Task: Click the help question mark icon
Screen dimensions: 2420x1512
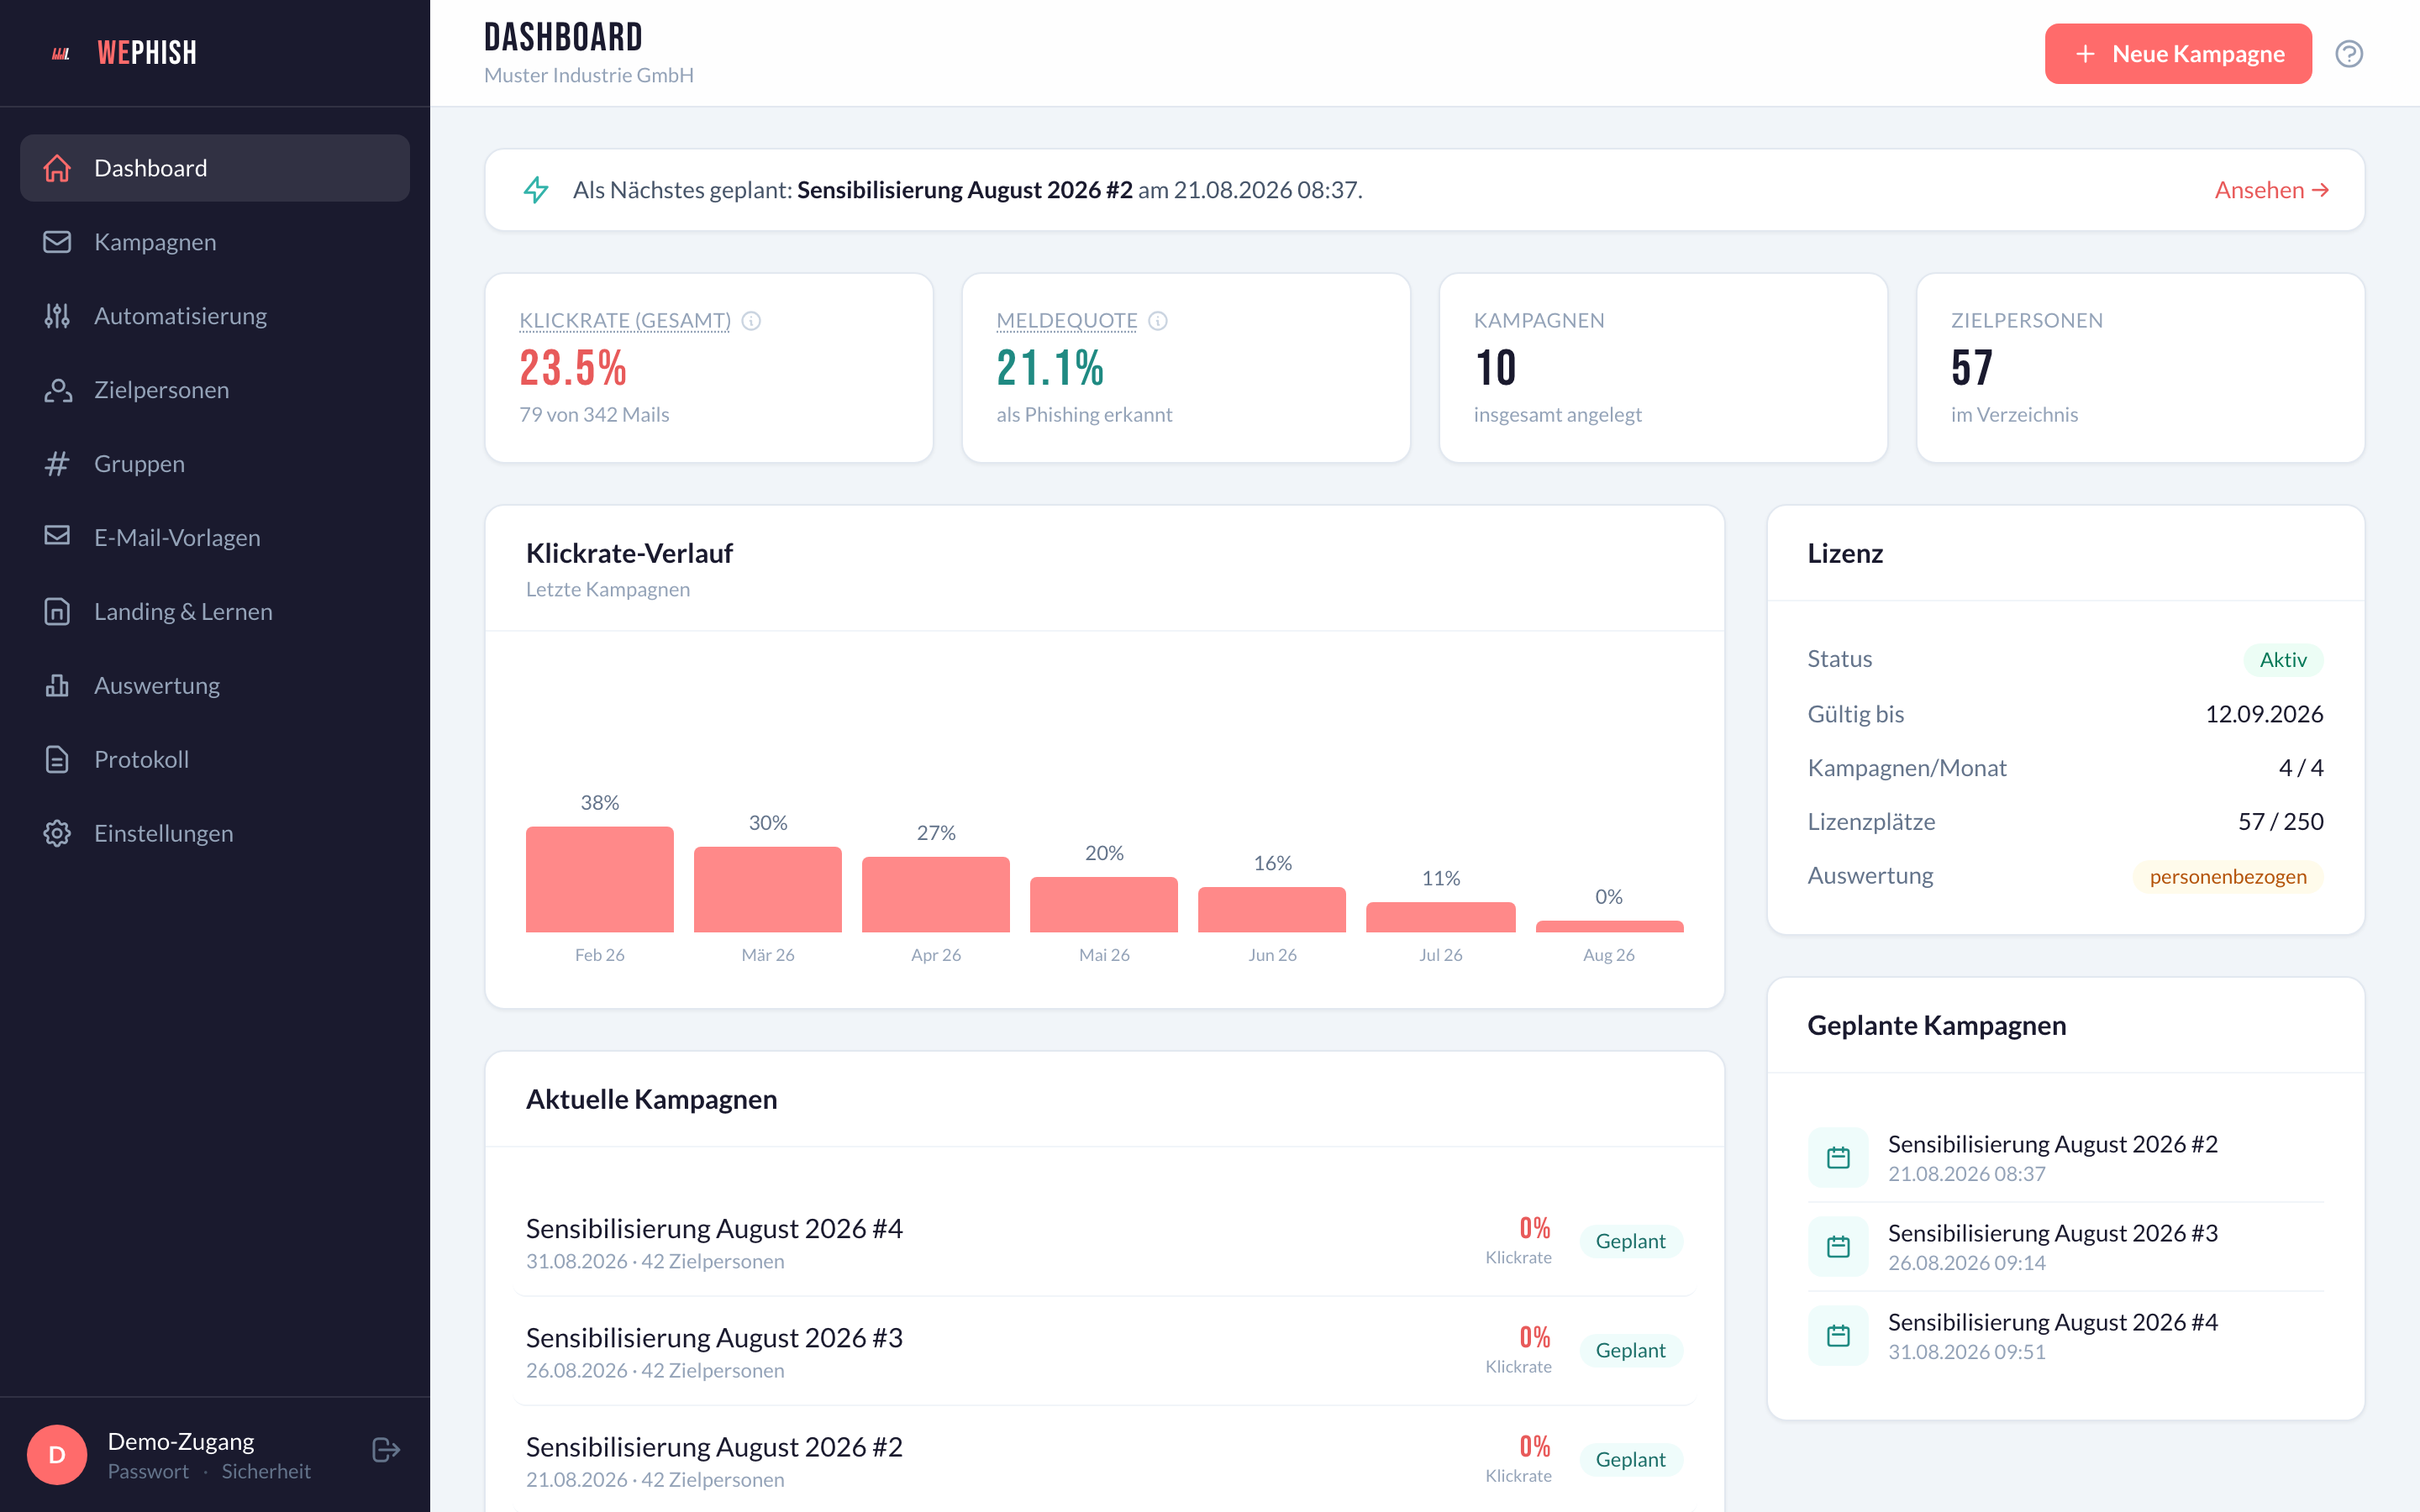Action: coord(2348,54)
